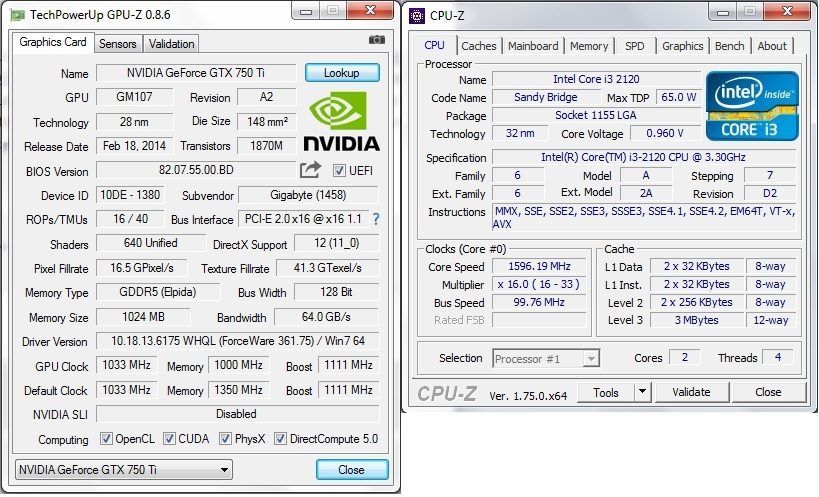Click the Package value Socket 1155 LGA
This screenshot has height=497, width=819.
point(596,115)
